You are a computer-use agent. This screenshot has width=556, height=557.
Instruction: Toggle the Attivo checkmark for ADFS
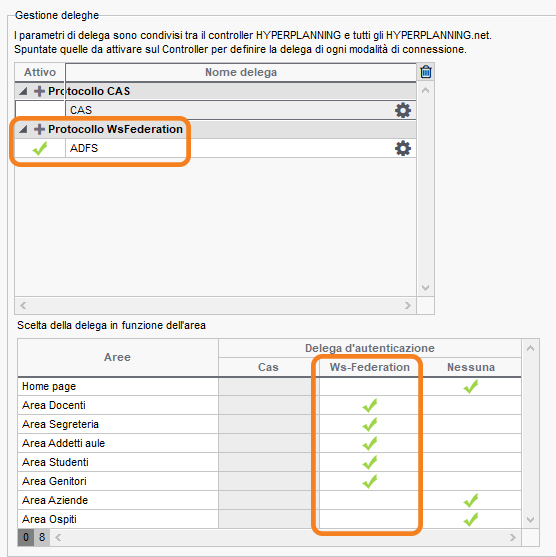(40, 148)
